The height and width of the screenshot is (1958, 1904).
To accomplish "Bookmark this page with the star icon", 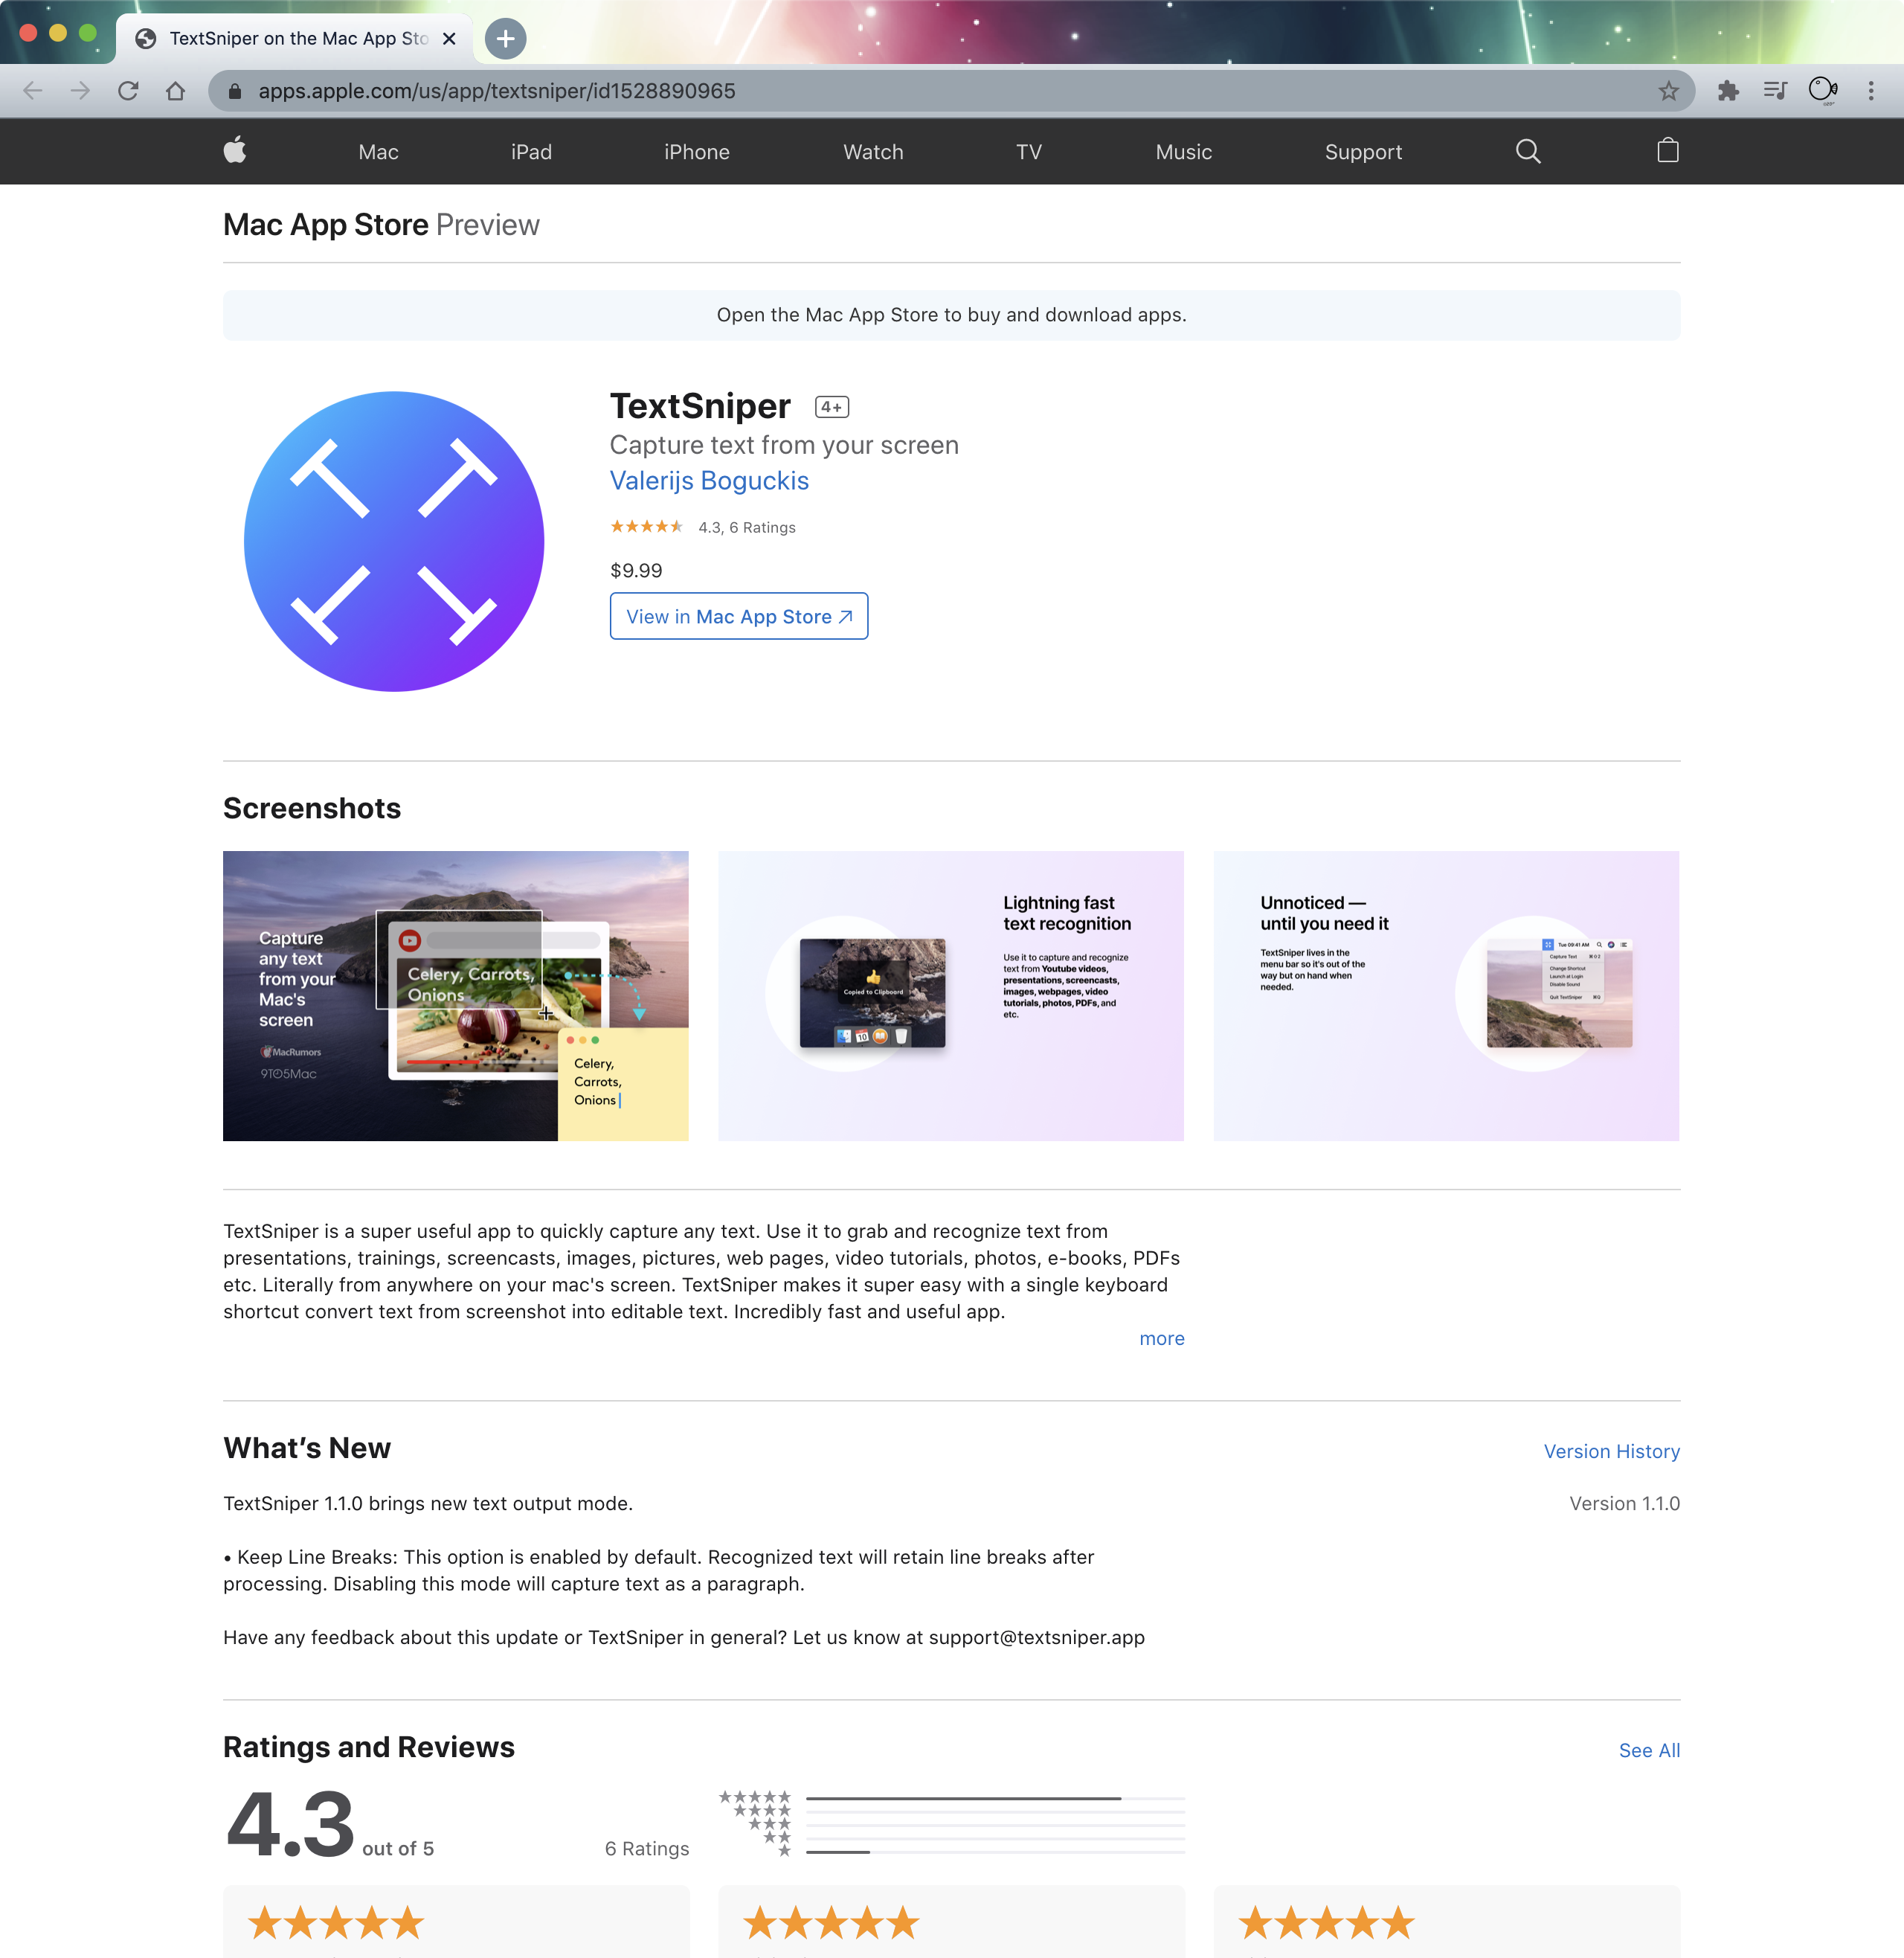I will pyautogui.click(x=1668, y=91).
